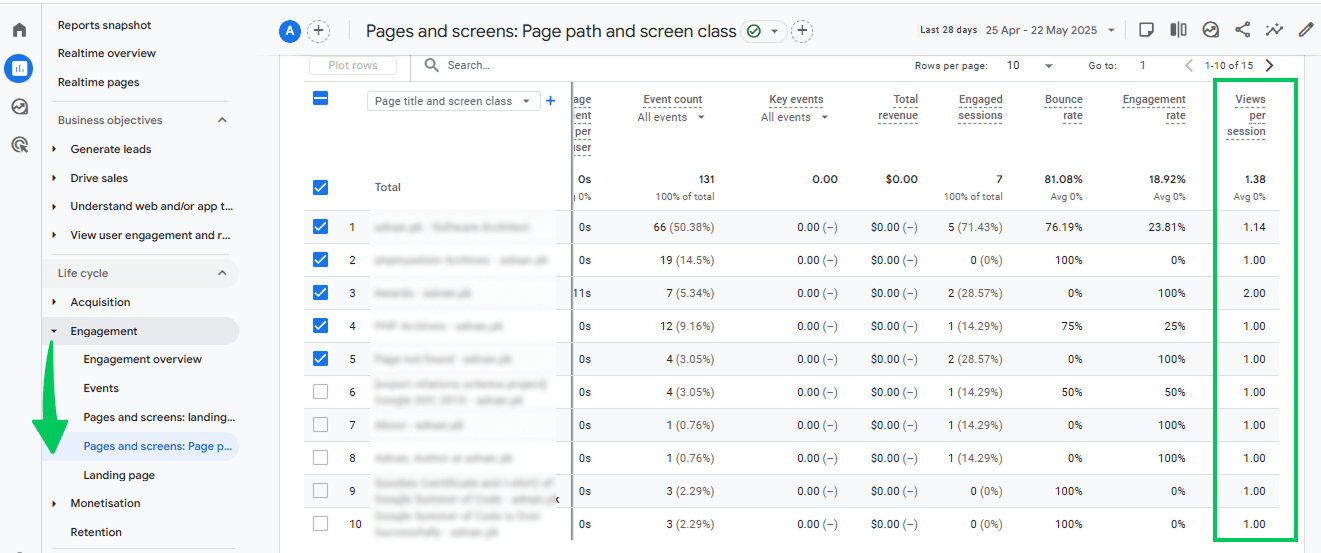The width and height of the screenshot is (1321, 553).
Task: Check row 6 checkbox
Action: [x=320, y=392]
